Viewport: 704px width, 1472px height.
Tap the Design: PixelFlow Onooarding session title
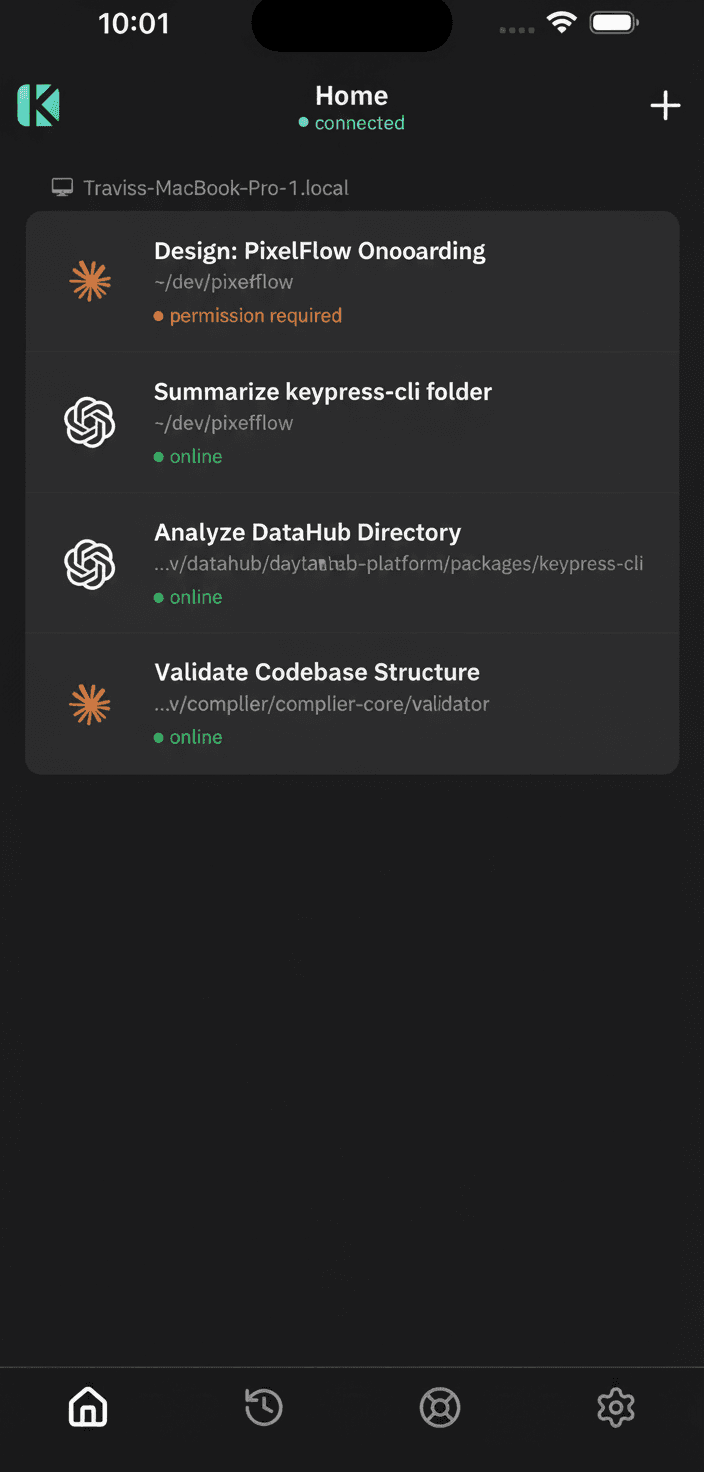318,250
